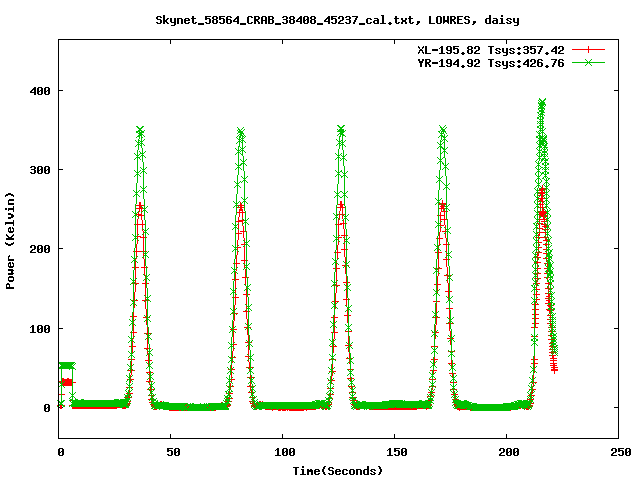Click the top of the second green peak
The height and width of the screenshot is (480, 640).
pos(240,131)
